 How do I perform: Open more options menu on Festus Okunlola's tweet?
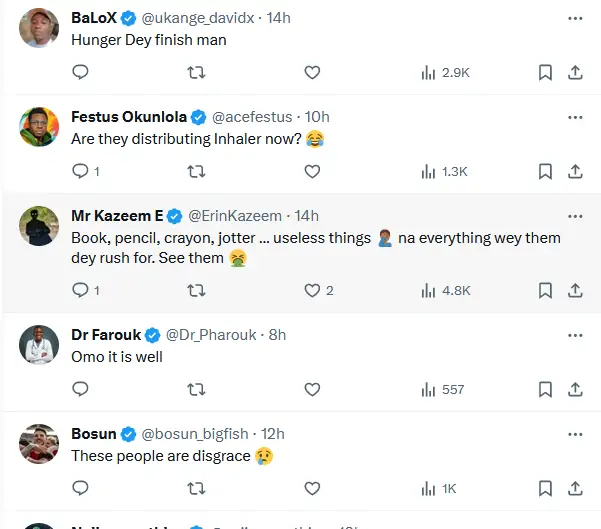coord(575,116)
